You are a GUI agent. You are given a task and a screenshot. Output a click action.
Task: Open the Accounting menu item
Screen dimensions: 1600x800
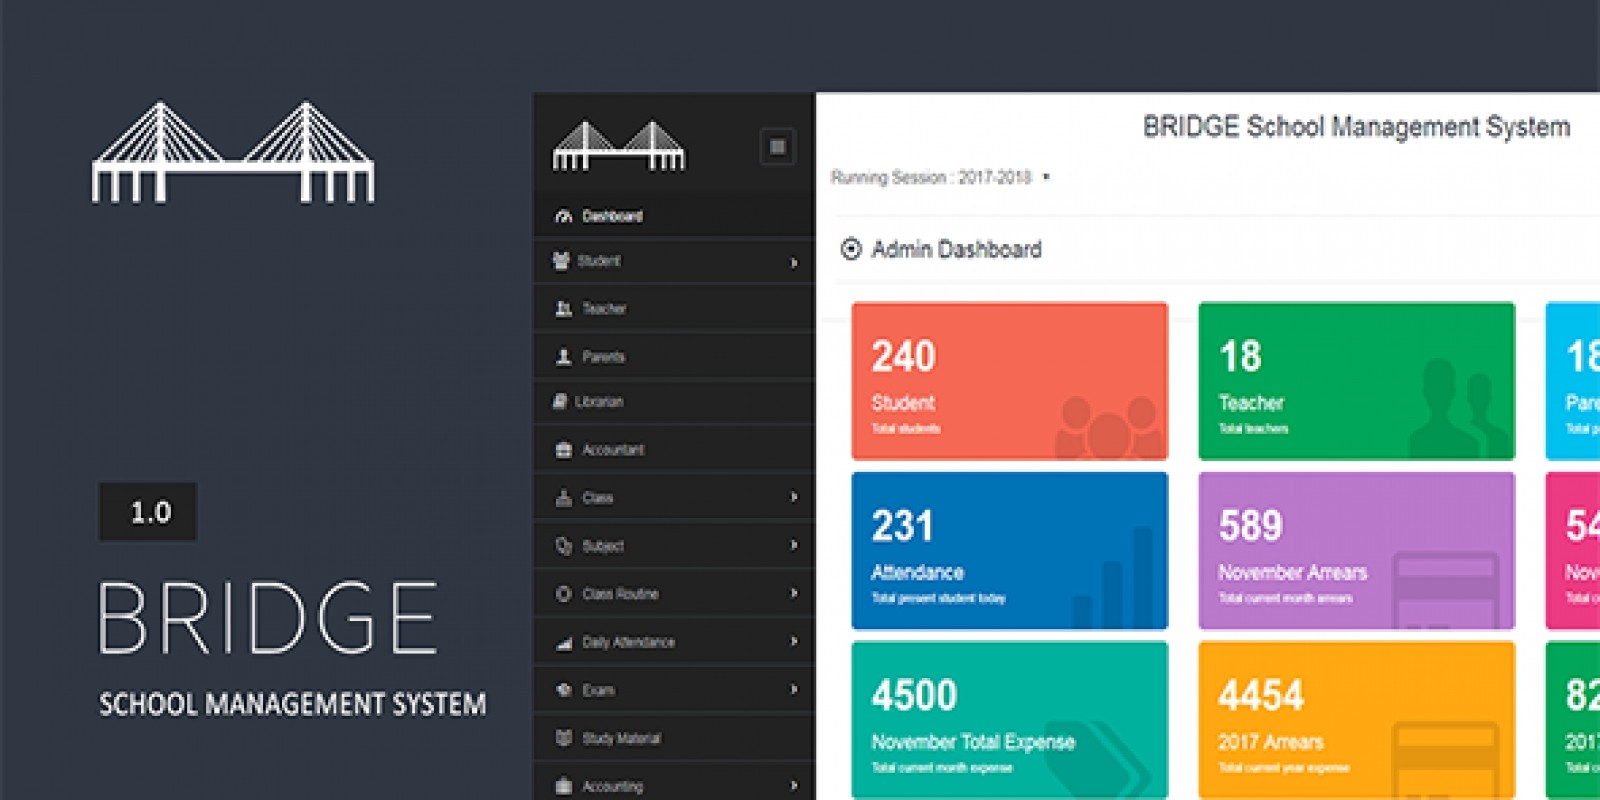(674, 783)
